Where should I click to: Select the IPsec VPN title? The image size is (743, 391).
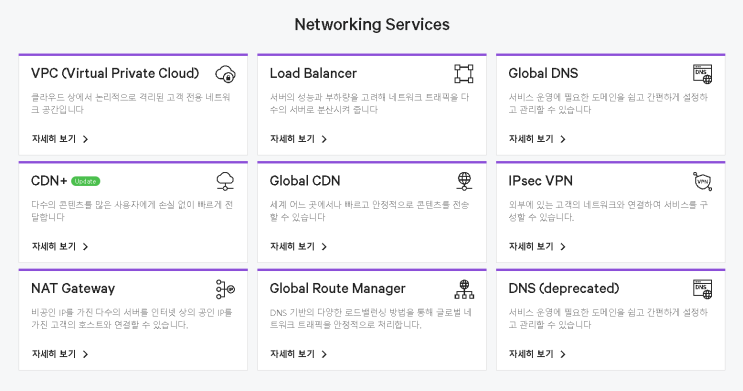click(x=541, y=181)
